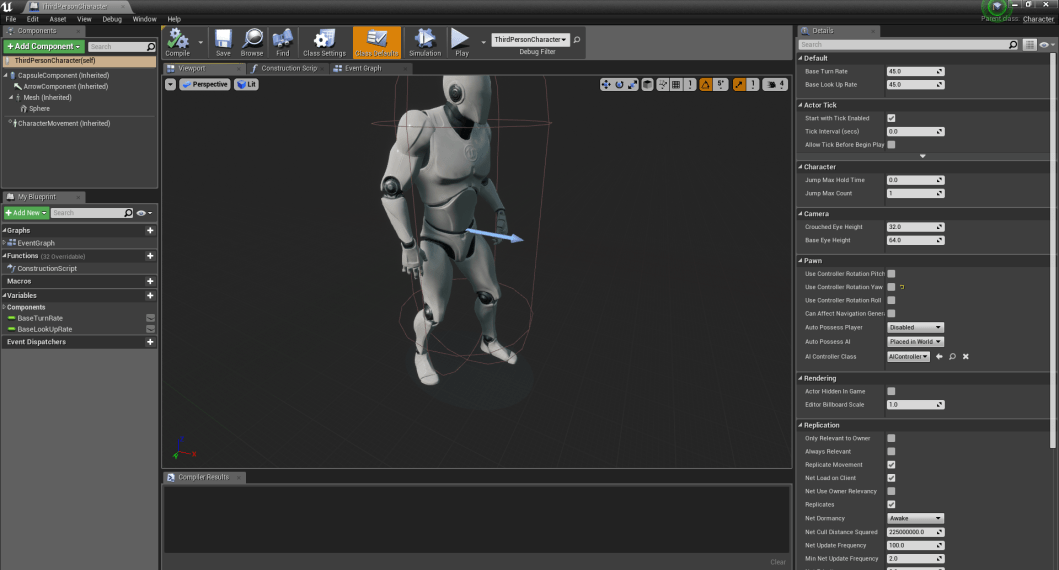This screenshot has width=1059, height=570.
Task: Enable Use Controller Rotation Pitch checkbox
Action: coord(891,273)
